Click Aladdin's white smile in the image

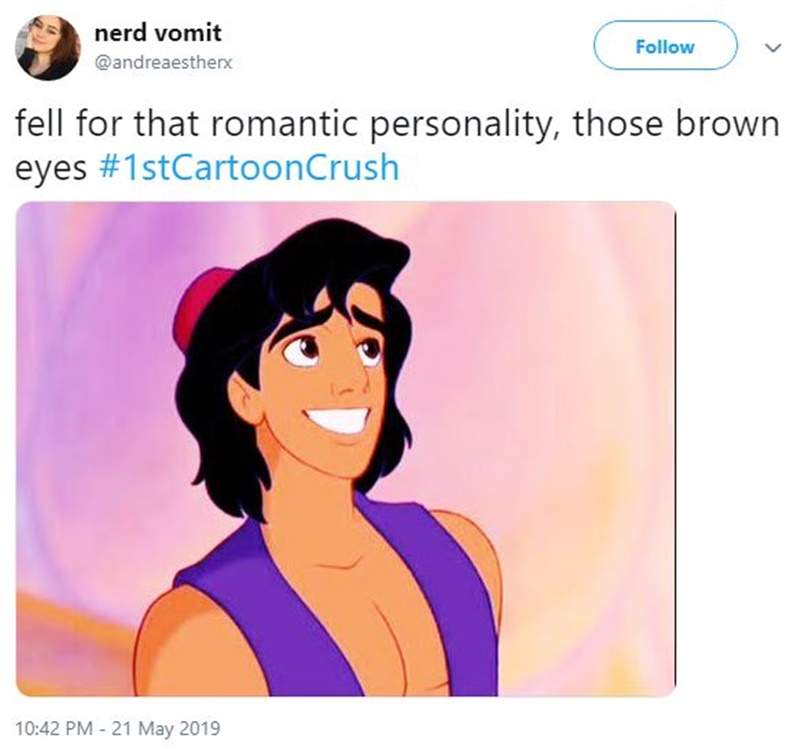point(340,420)
